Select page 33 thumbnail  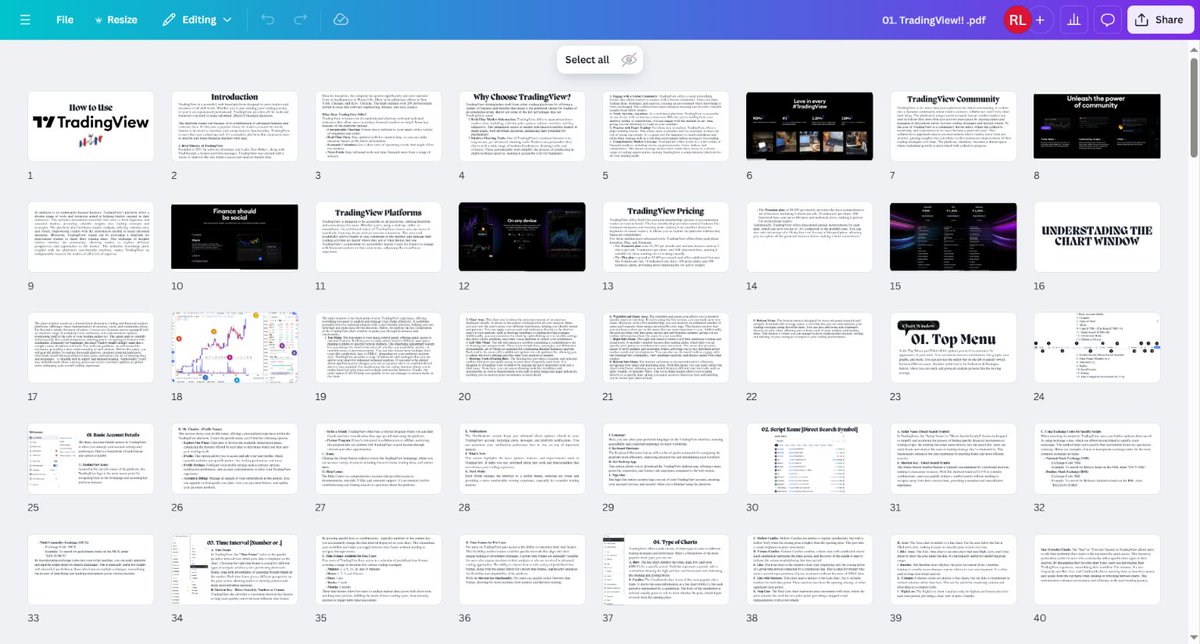[x=91, y=570]
